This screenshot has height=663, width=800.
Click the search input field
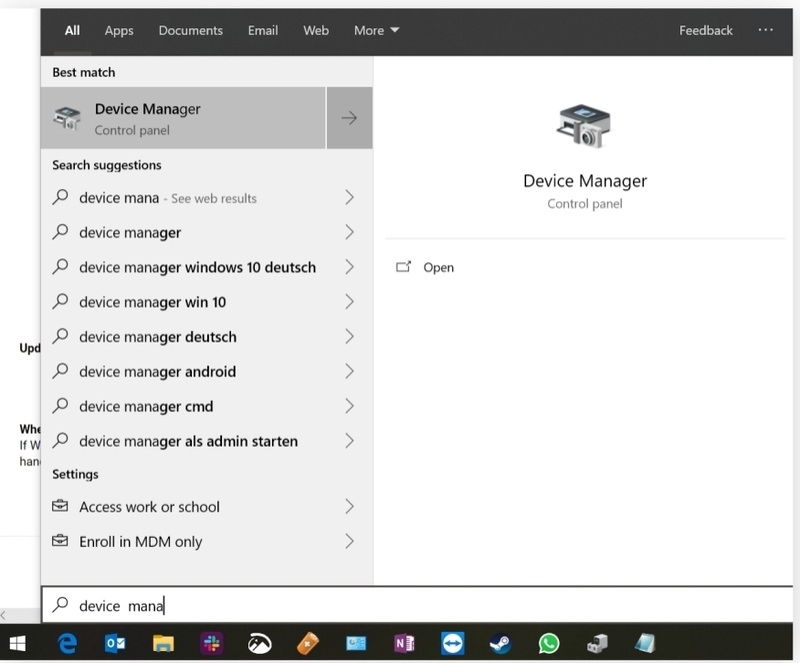click(417, 605)
